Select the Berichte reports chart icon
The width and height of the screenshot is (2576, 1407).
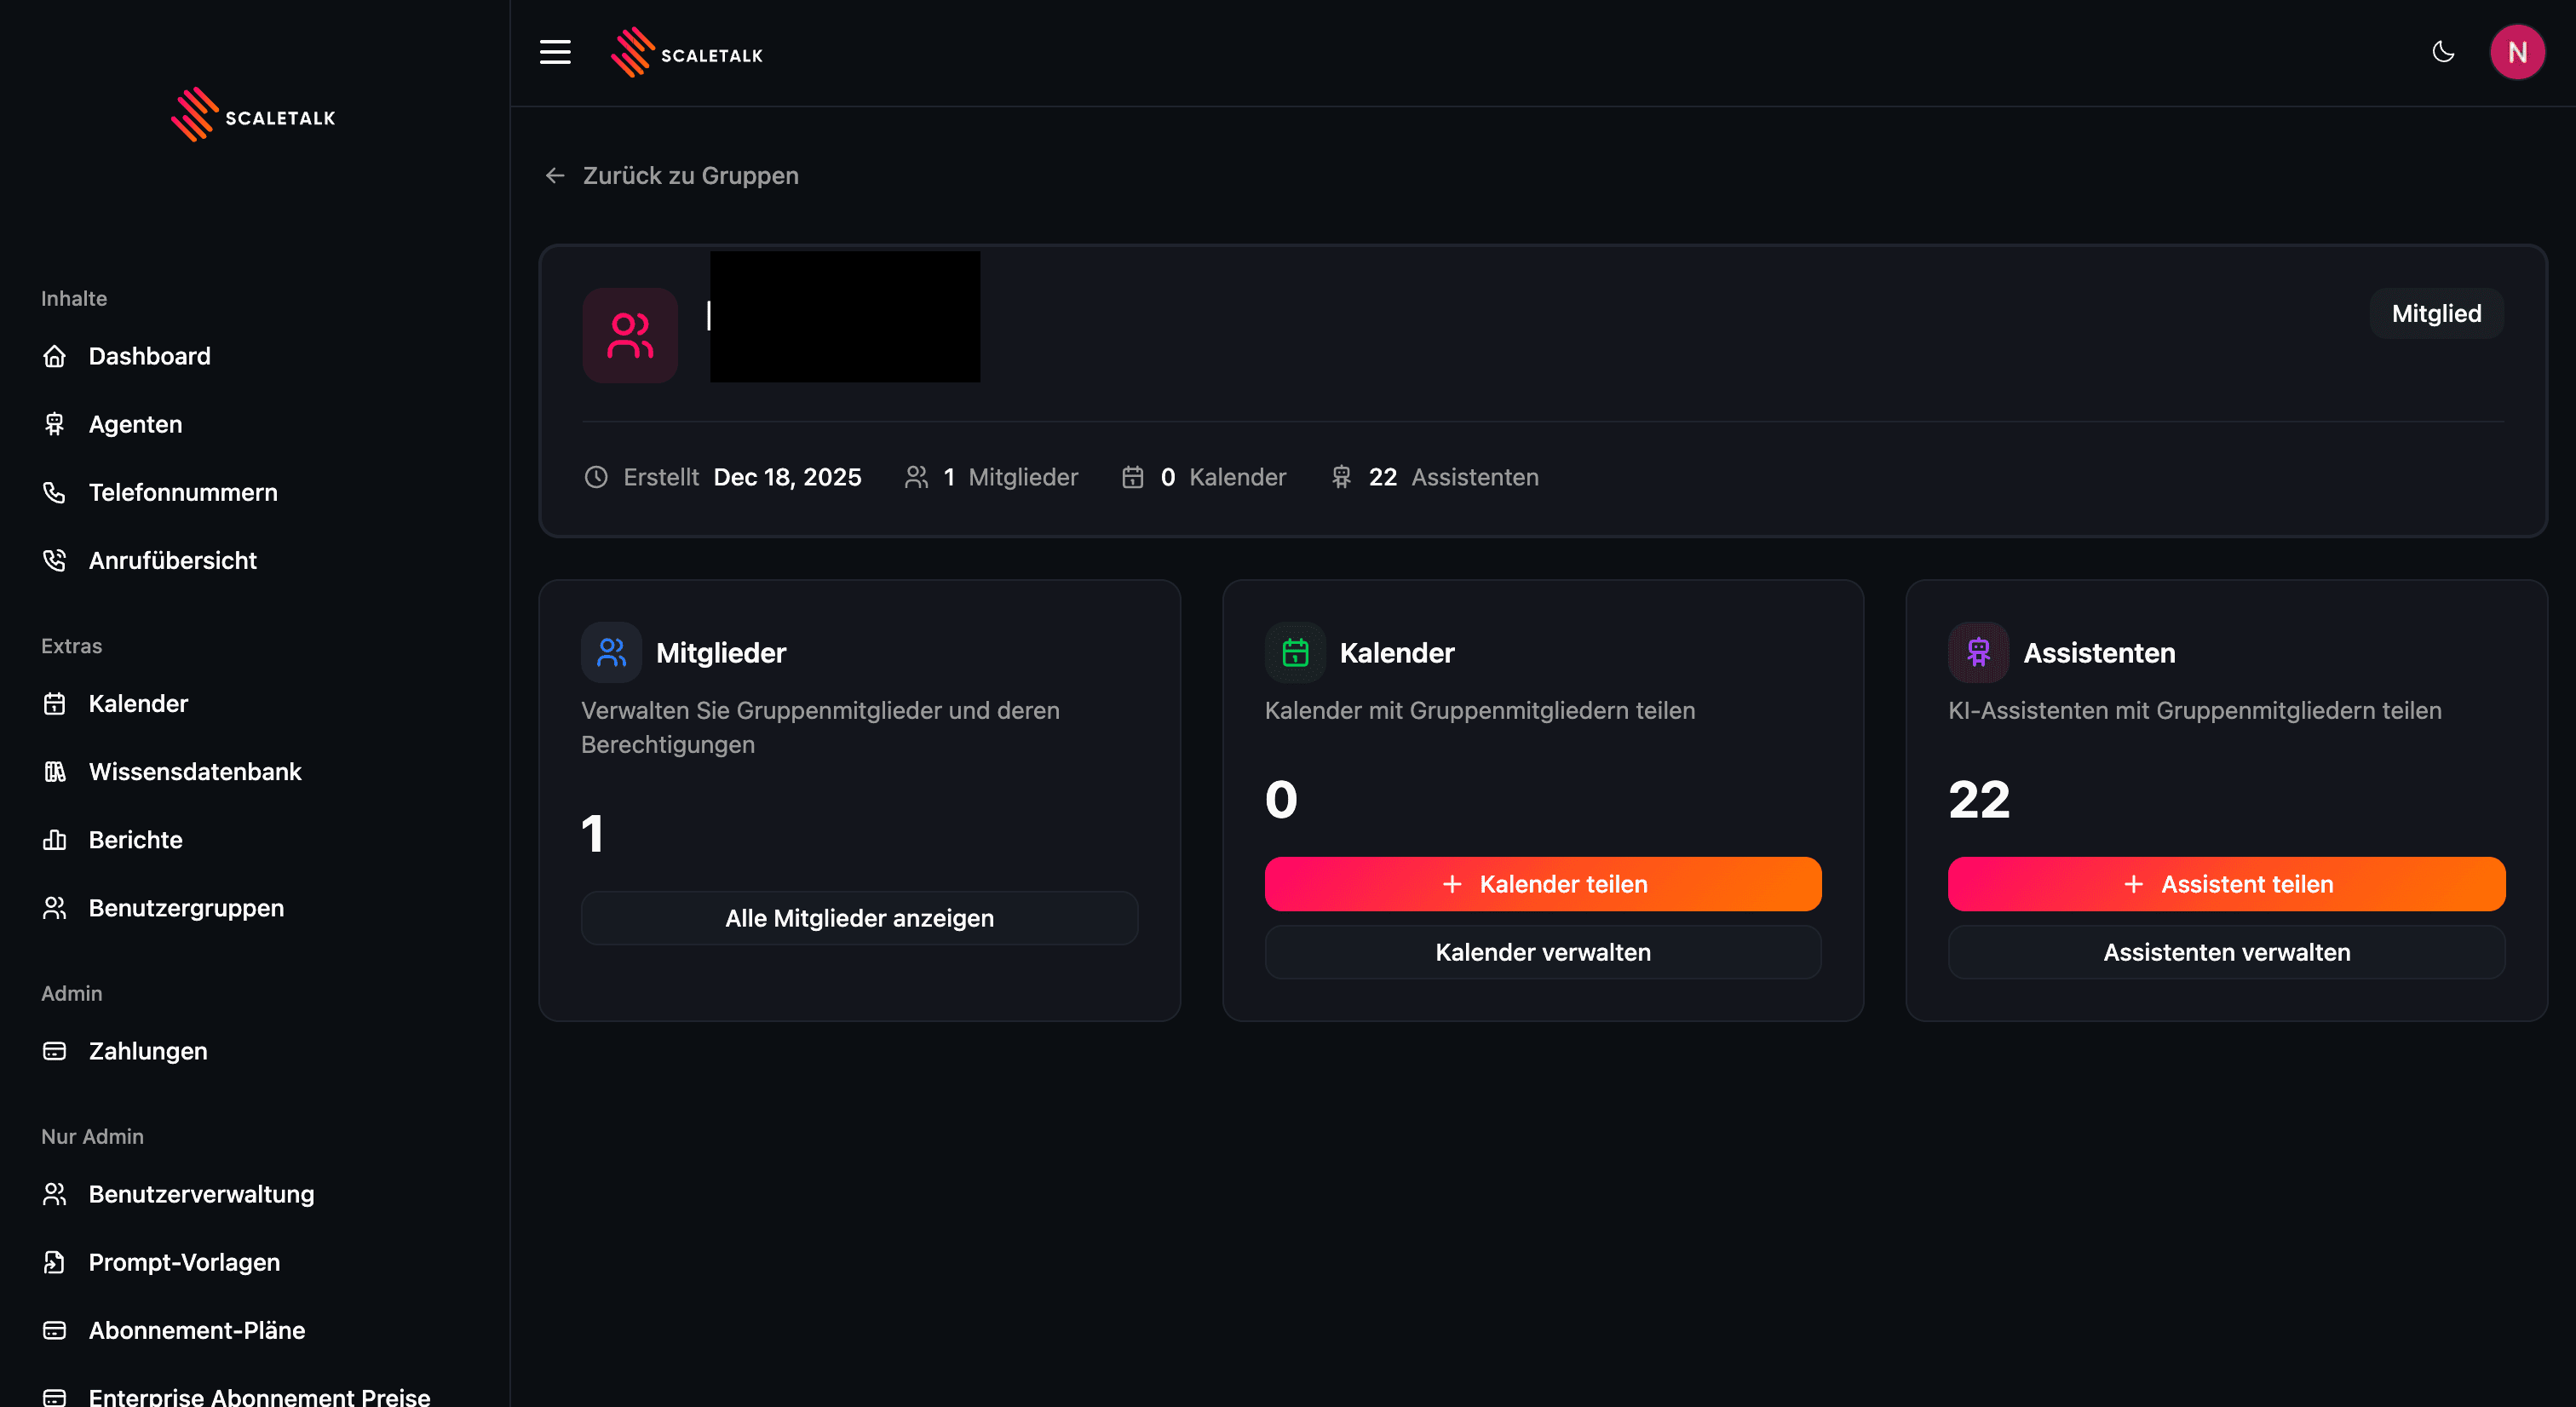coord(55,839)
